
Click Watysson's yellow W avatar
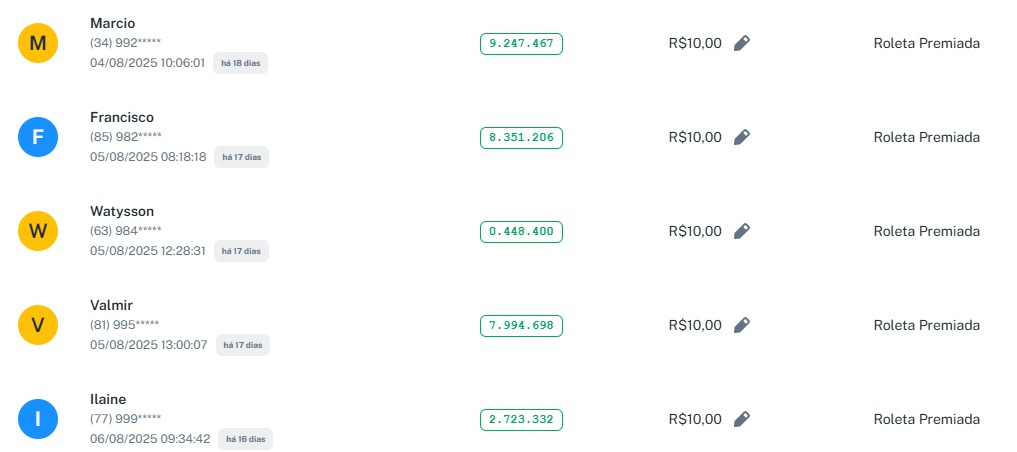pyautogui.click(x=38, y=231)
